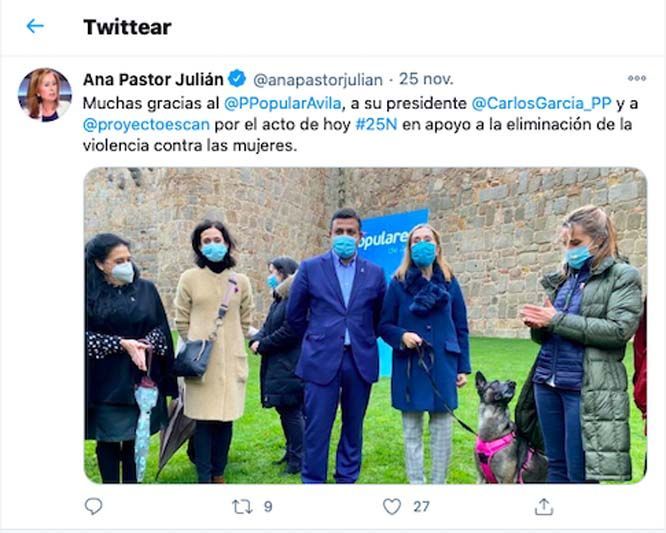Share the tweet via the share icon
Image resolution: width=666 pixels, height=533 pixels.
(x=544, y=507)
